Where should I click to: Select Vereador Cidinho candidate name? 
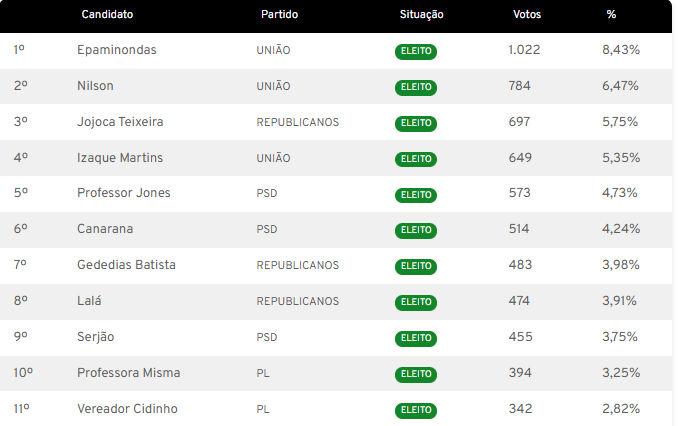point(127,409)
